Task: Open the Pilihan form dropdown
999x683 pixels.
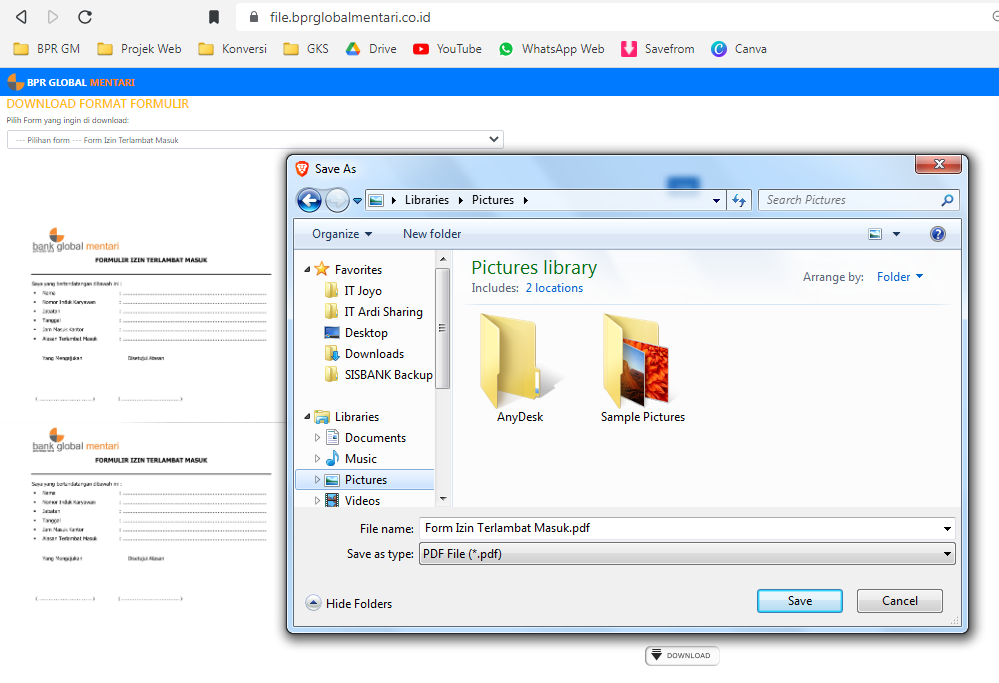Action: pos(255,140)
